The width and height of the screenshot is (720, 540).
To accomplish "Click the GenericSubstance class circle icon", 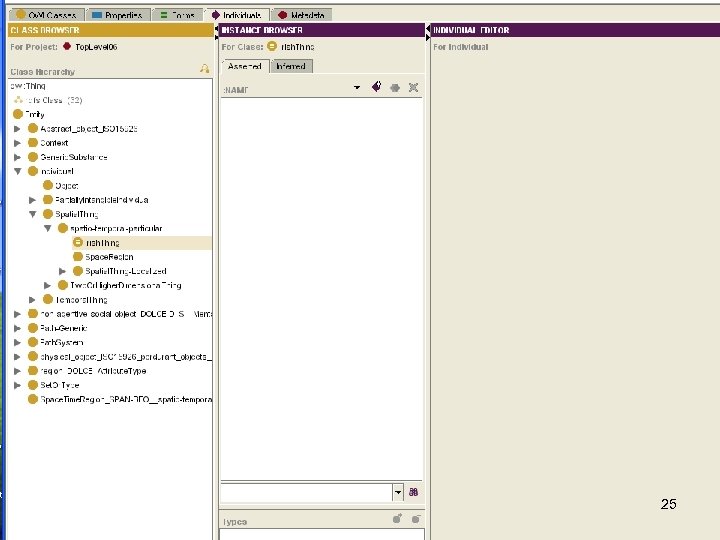I will pyautogui.click(x=33, y=157).
